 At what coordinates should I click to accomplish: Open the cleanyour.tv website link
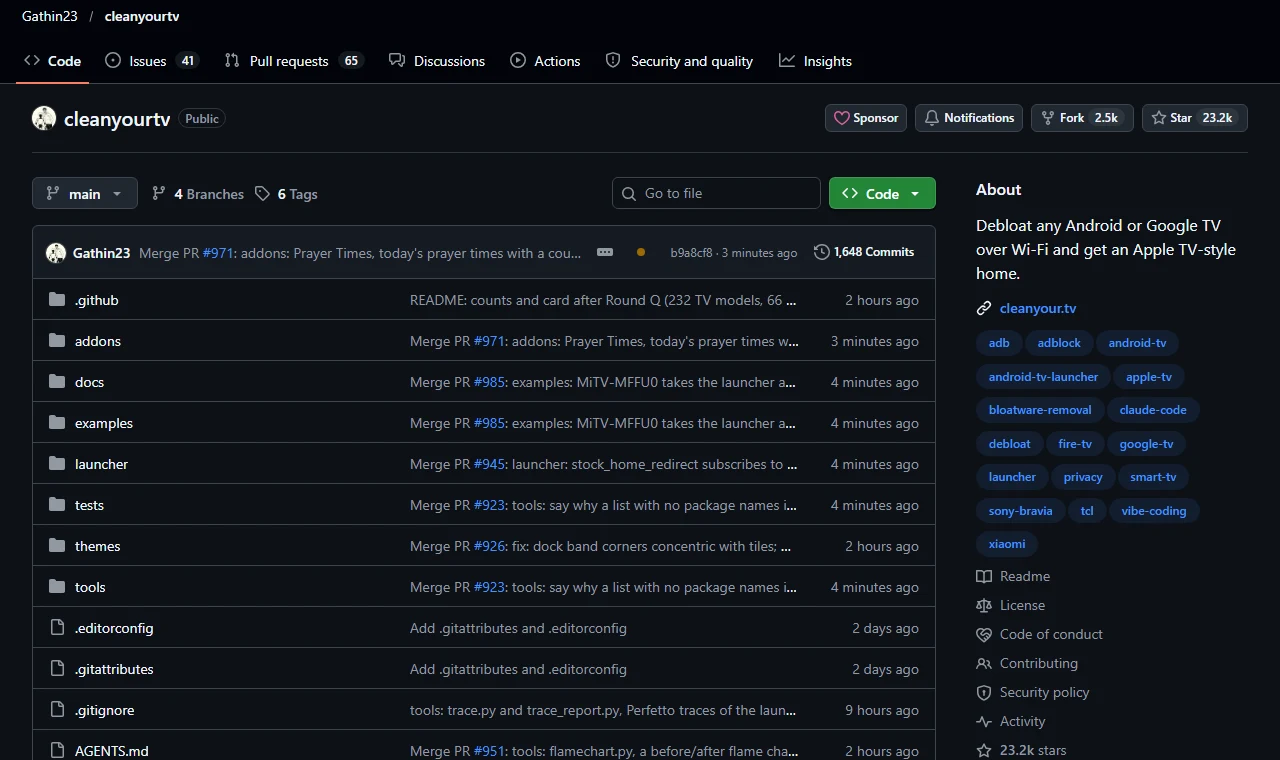coord(1038,308)
